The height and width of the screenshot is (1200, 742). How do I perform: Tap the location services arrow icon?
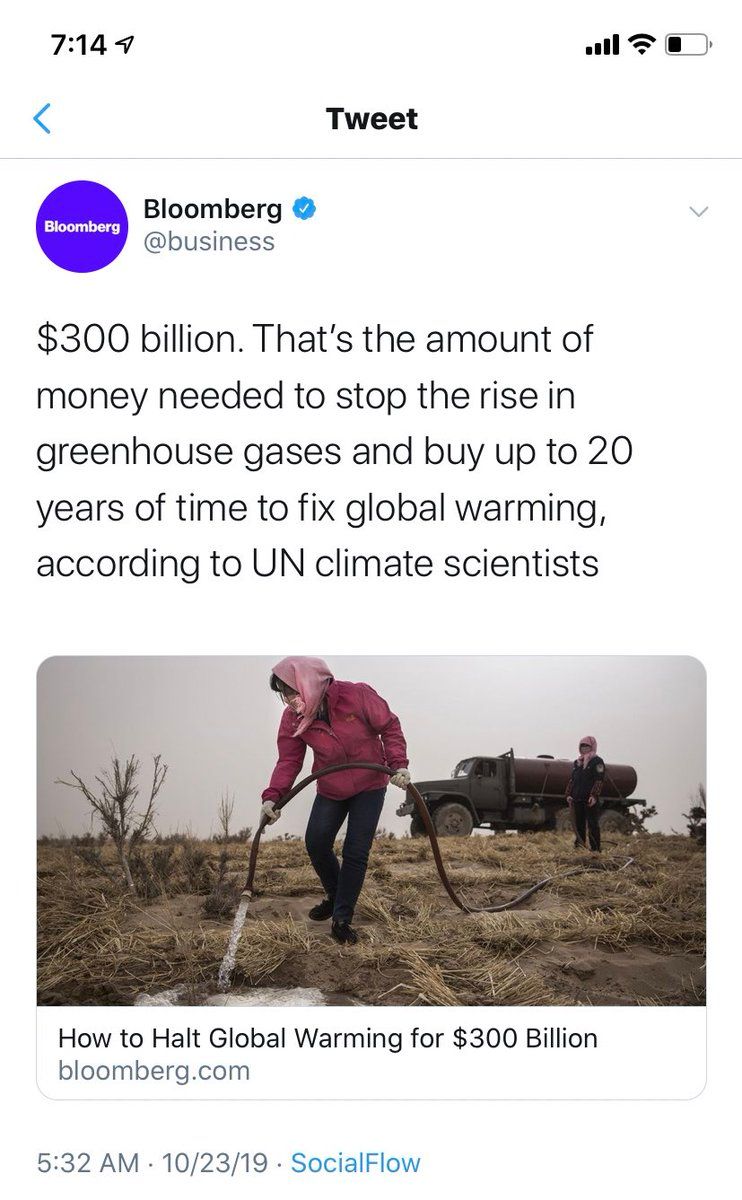coord(127,45)
